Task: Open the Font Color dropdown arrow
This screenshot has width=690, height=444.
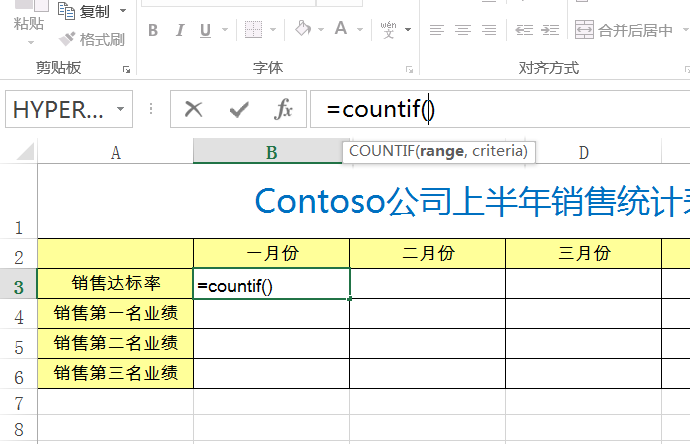Action: tap(360, 30)
